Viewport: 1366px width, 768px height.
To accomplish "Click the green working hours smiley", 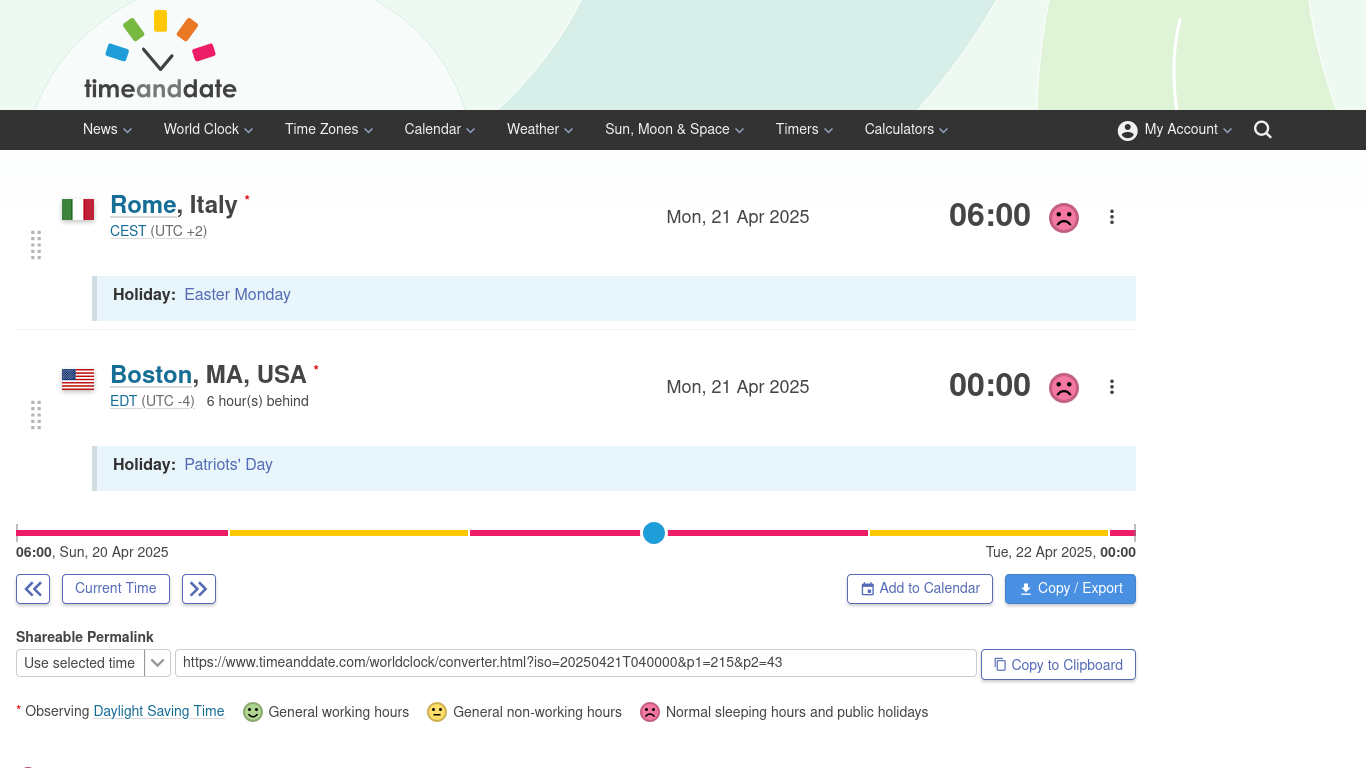I will 253,712.
